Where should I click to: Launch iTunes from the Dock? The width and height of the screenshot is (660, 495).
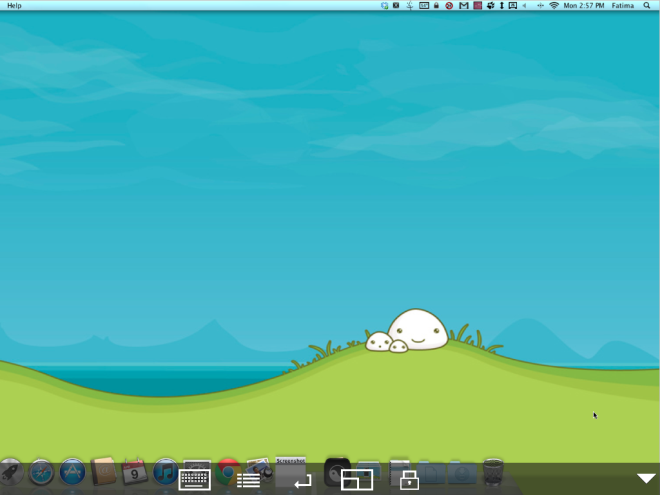[x=165, y=471]
